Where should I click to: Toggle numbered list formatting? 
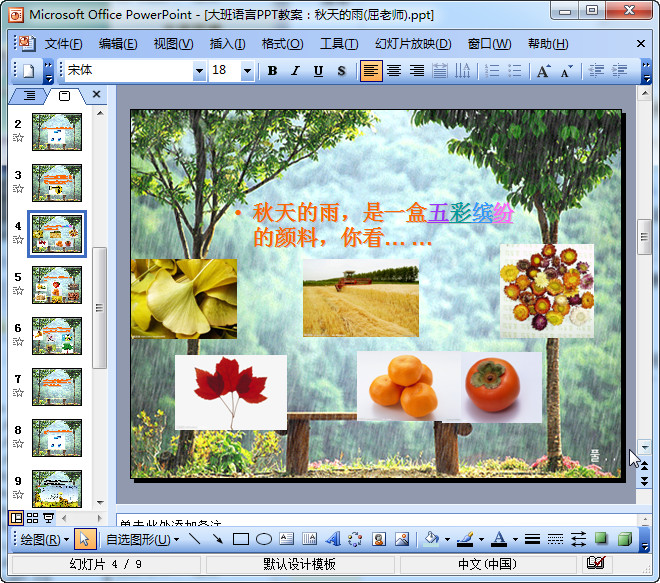click(492, 70)
